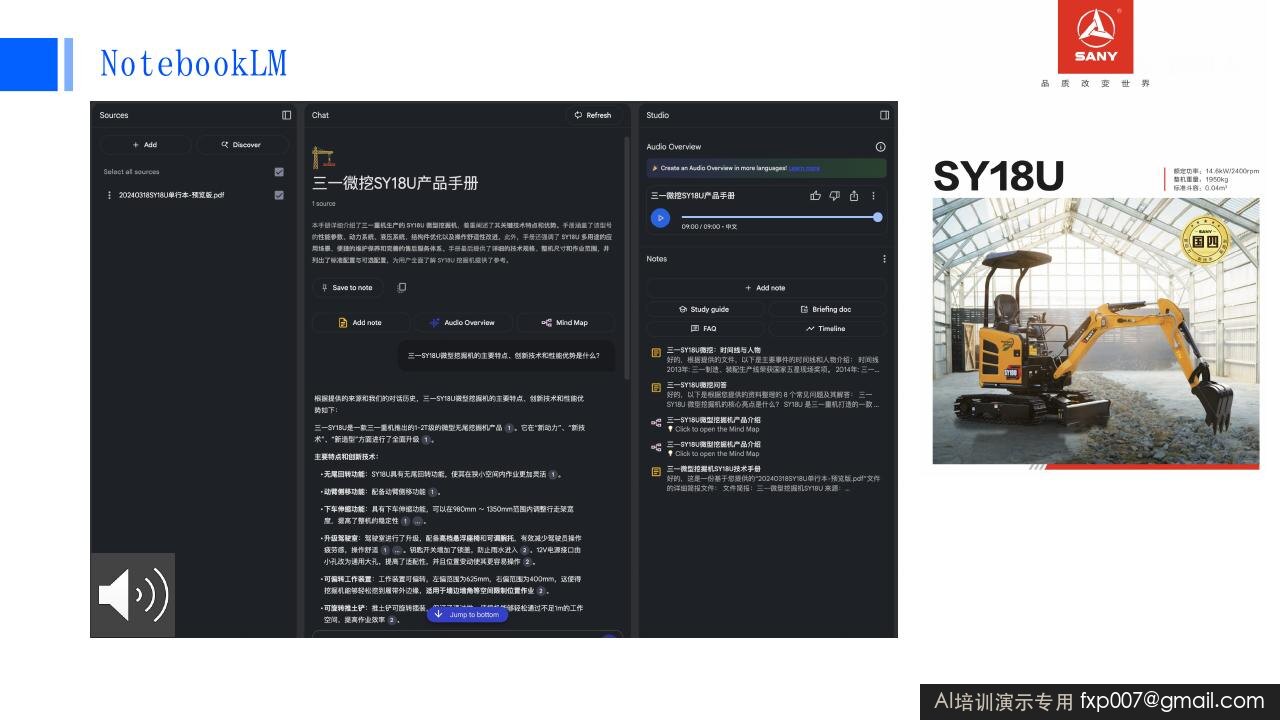Generate a Briefing doc

(x=826, y=309)
